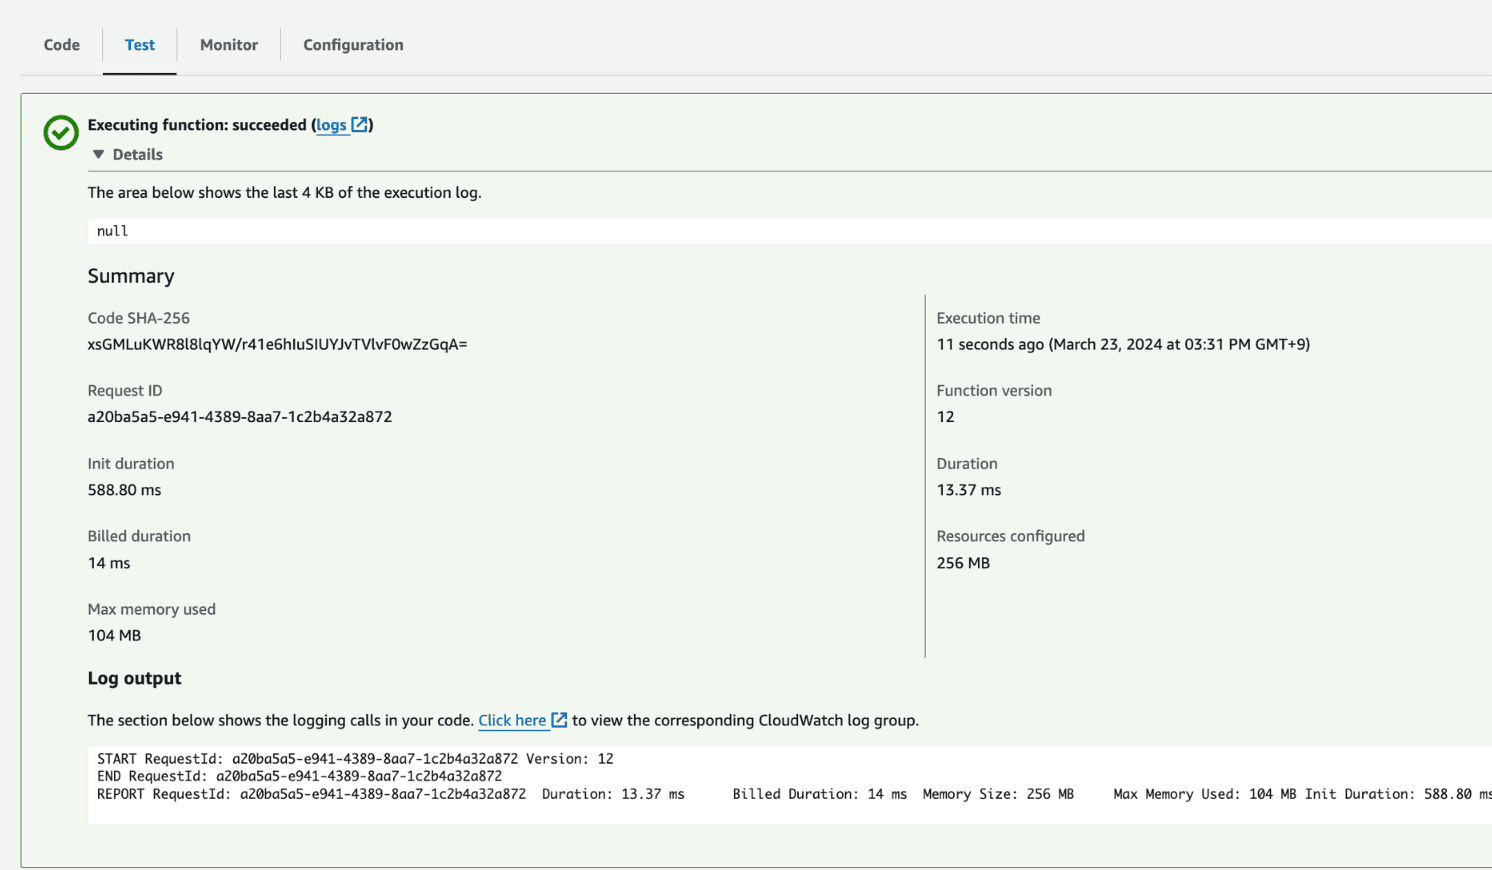Open the logs link in the execution header

331,125
